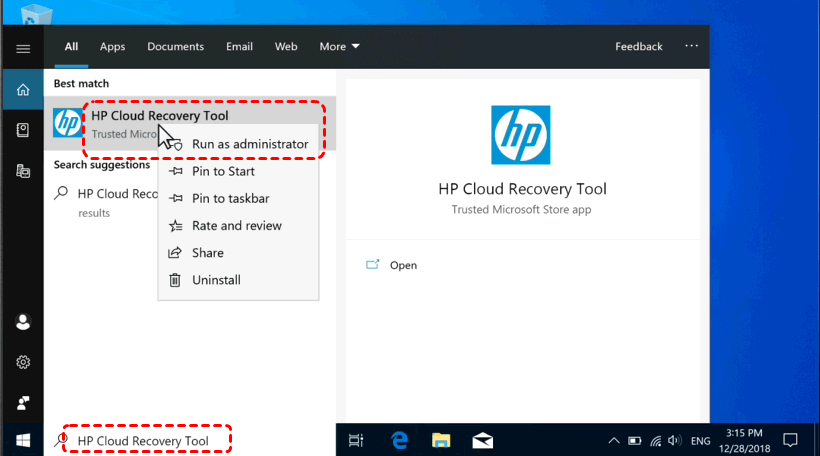Viewport: 820px width, 456px height.
Task: Switch to the Web search tab
Action: (x=286, y=47)
